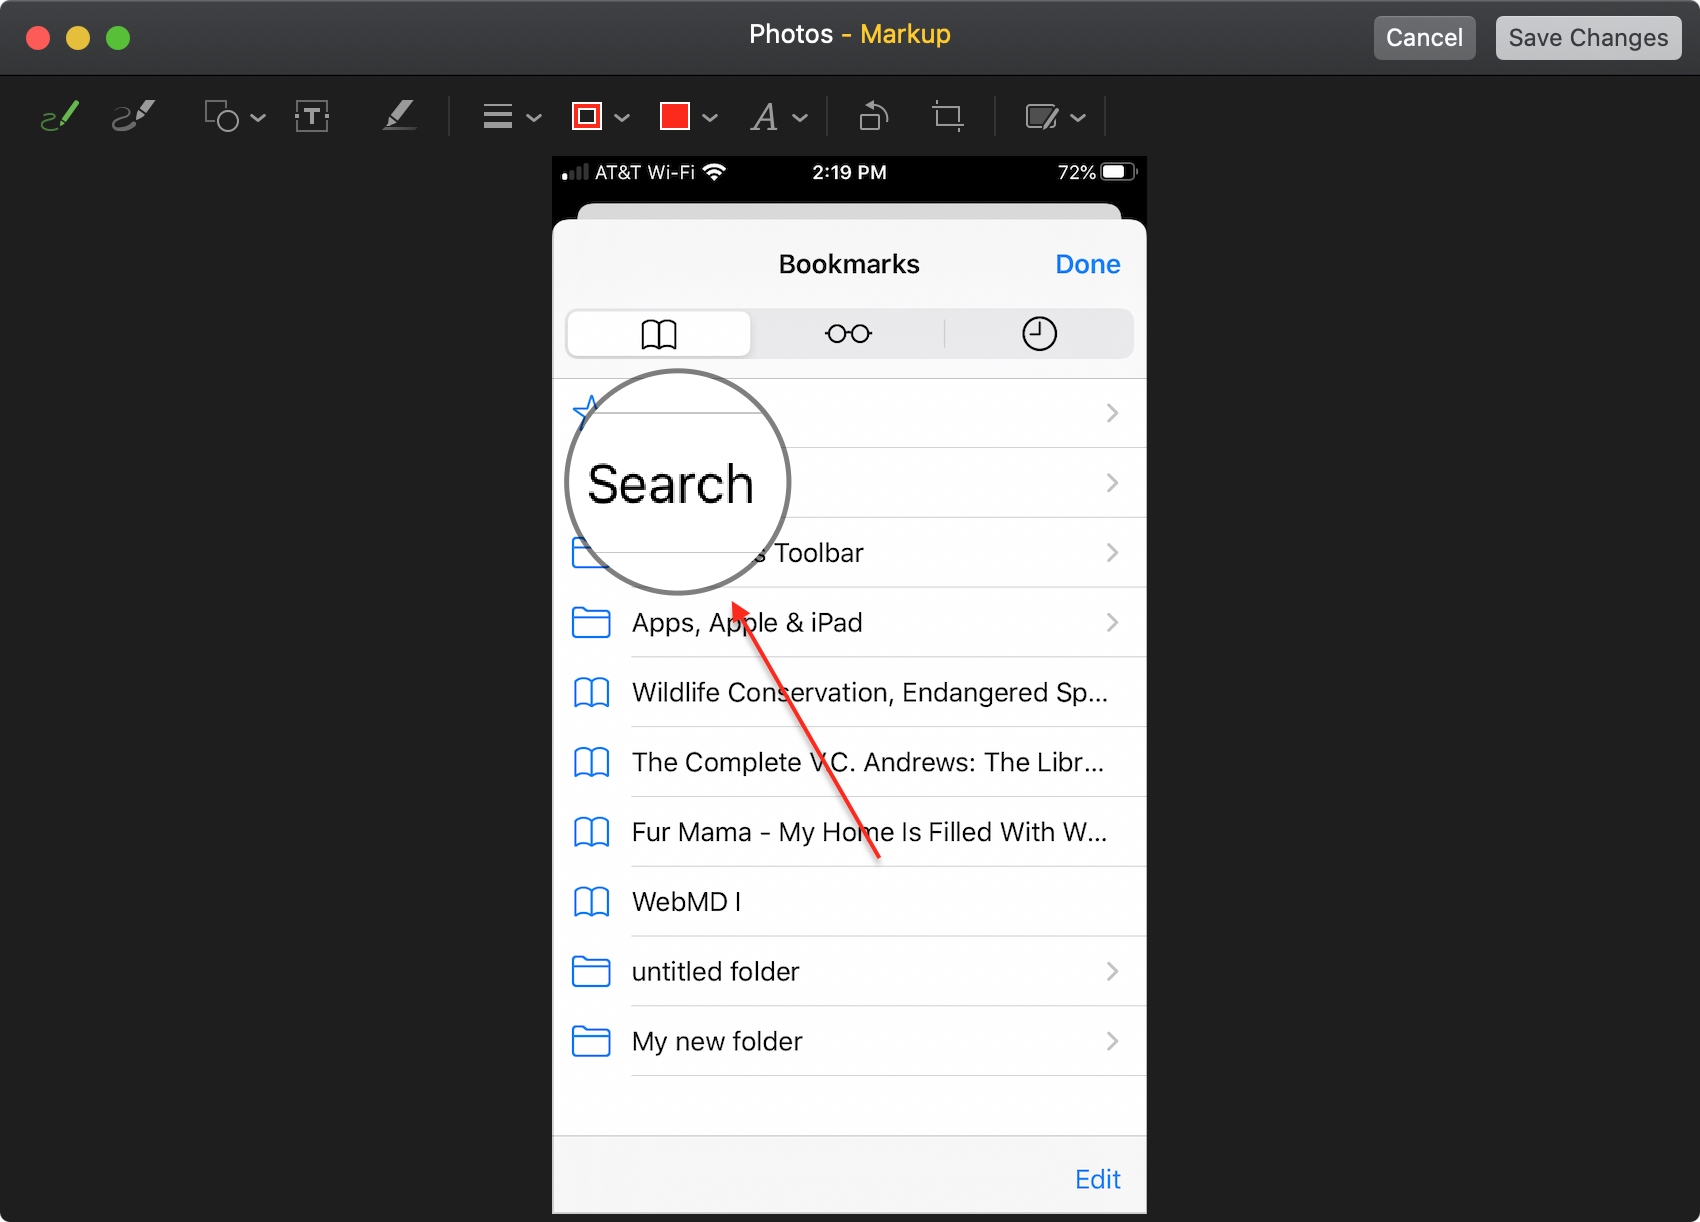Add a Text box tool
1700x1222 pixels.
pyautogui.click(x=312, y=117)
